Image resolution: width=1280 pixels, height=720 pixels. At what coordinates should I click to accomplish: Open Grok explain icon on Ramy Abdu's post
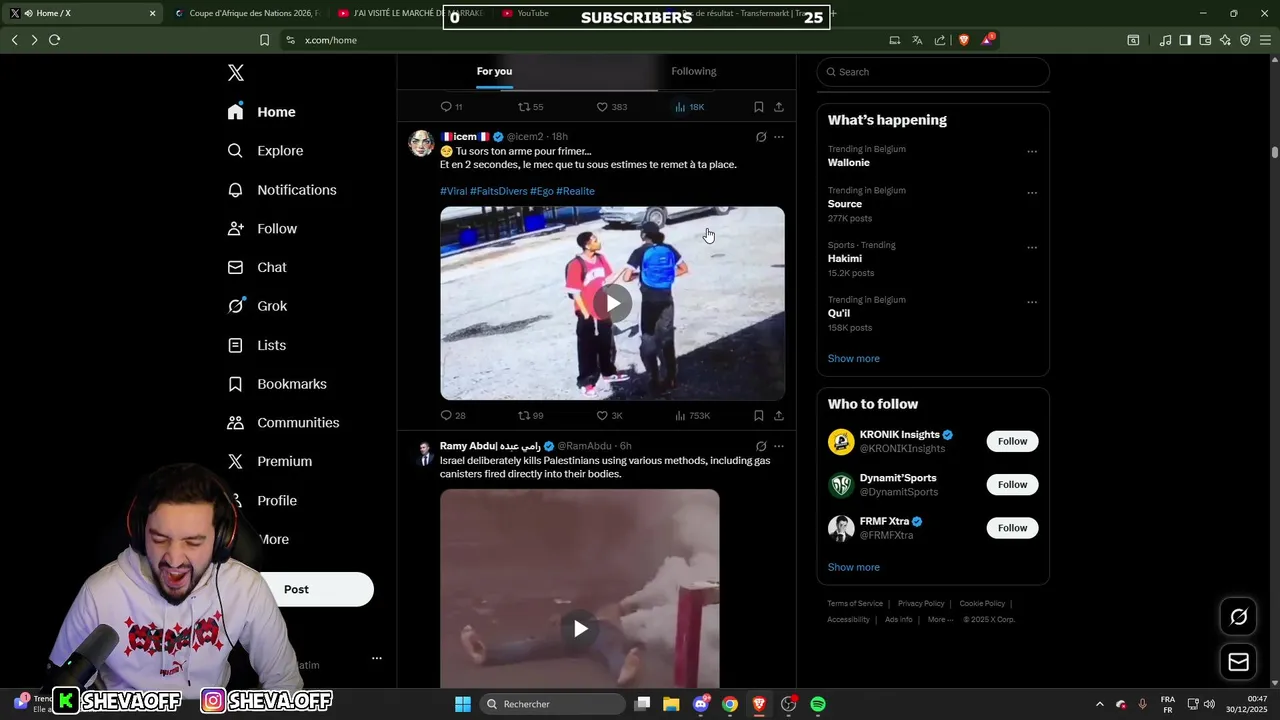(761, 446)
